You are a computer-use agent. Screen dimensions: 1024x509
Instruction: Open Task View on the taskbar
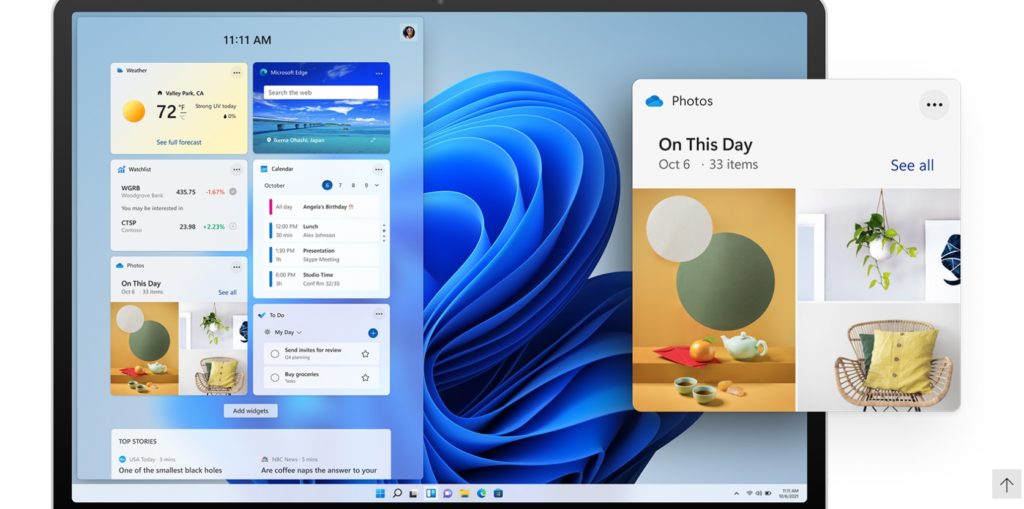pos(413,493)
